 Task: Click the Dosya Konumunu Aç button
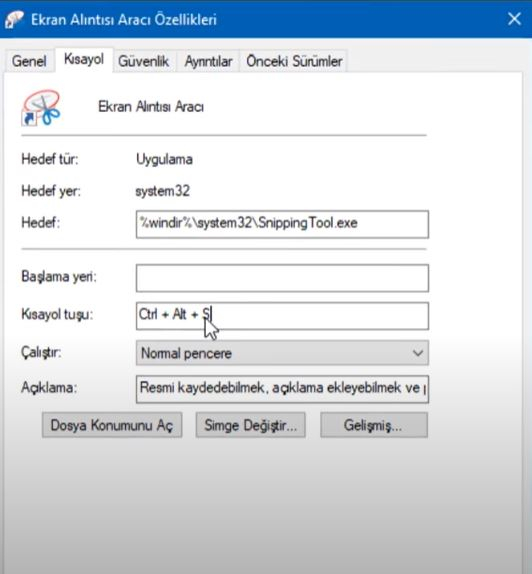click(x=112, y=425)
